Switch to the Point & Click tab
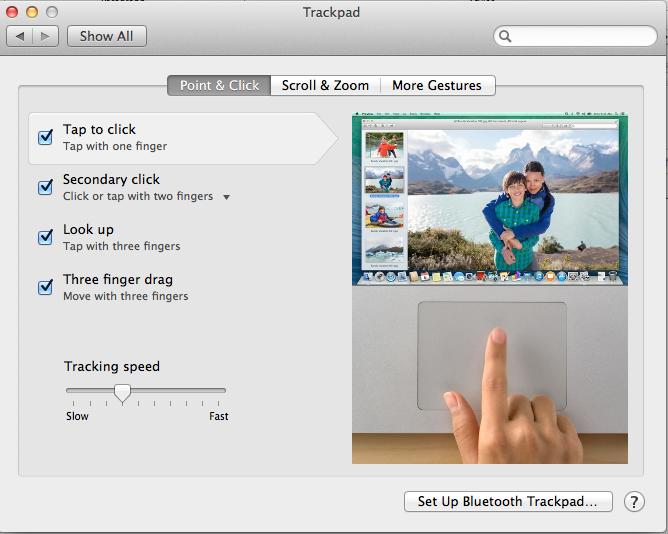The height and width of the screenshot is (534, 668). (219, 85)
